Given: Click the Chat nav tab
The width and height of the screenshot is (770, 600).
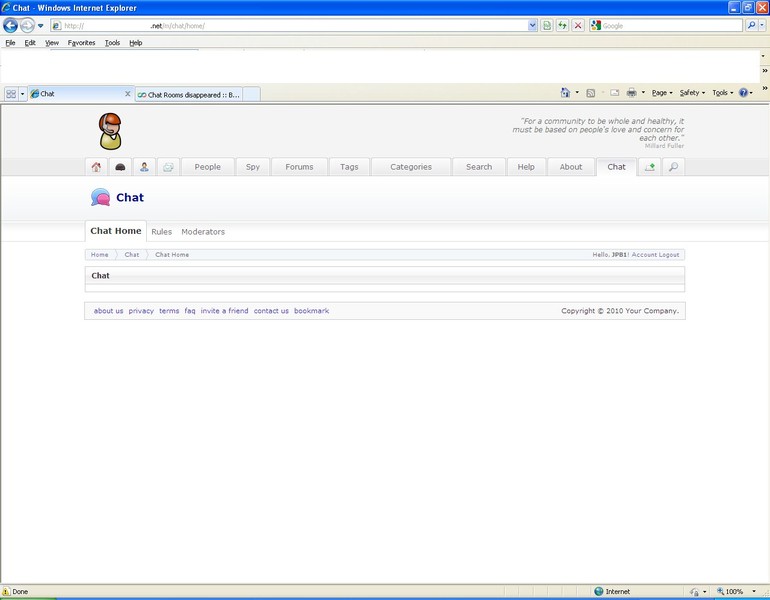Looking at the screenshot, I should [x=616, y=167].
